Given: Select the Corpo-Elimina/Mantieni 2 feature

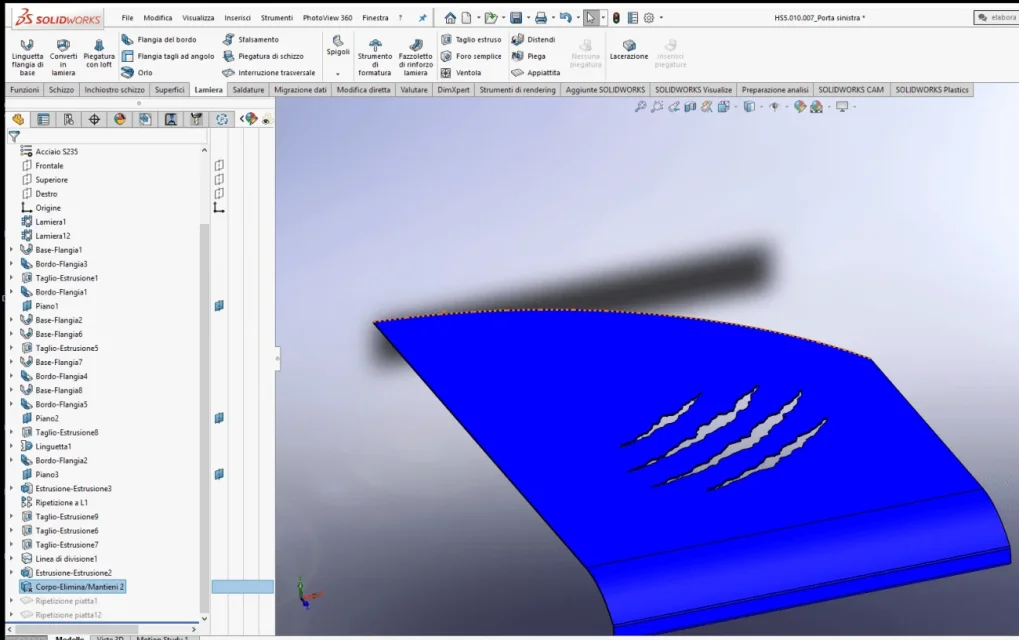Looking at the screenshot, I should pyautogui.click(x=72, y=587).
